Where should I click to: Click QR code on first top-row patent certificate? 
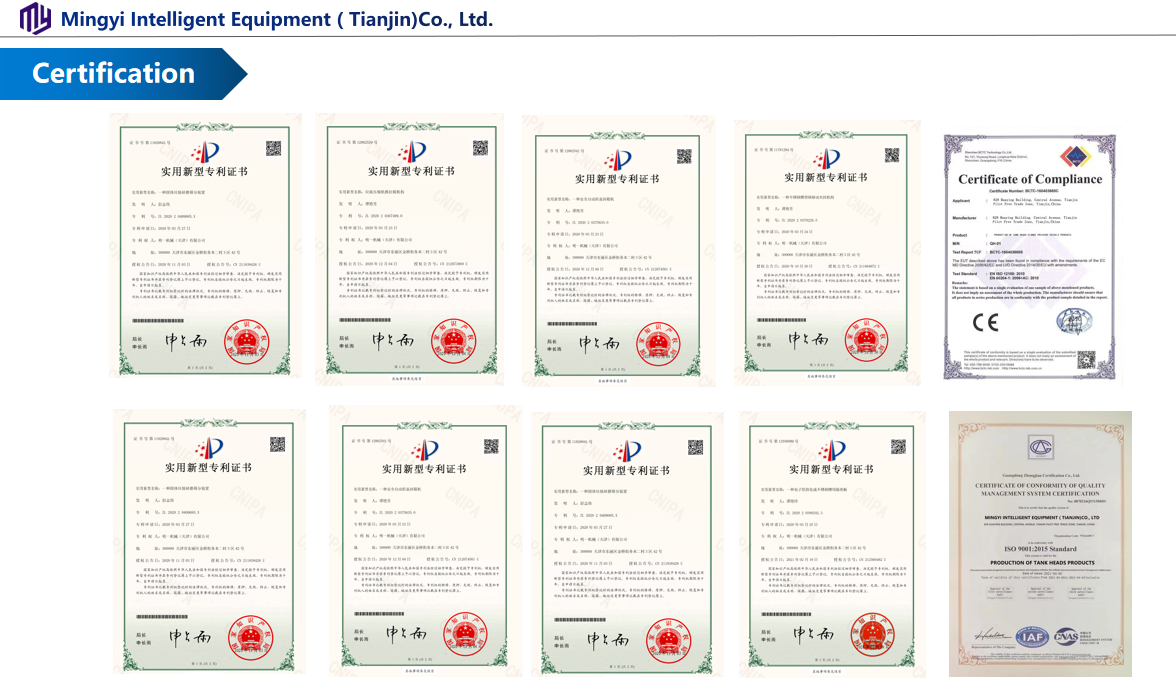tap(273, 148)
